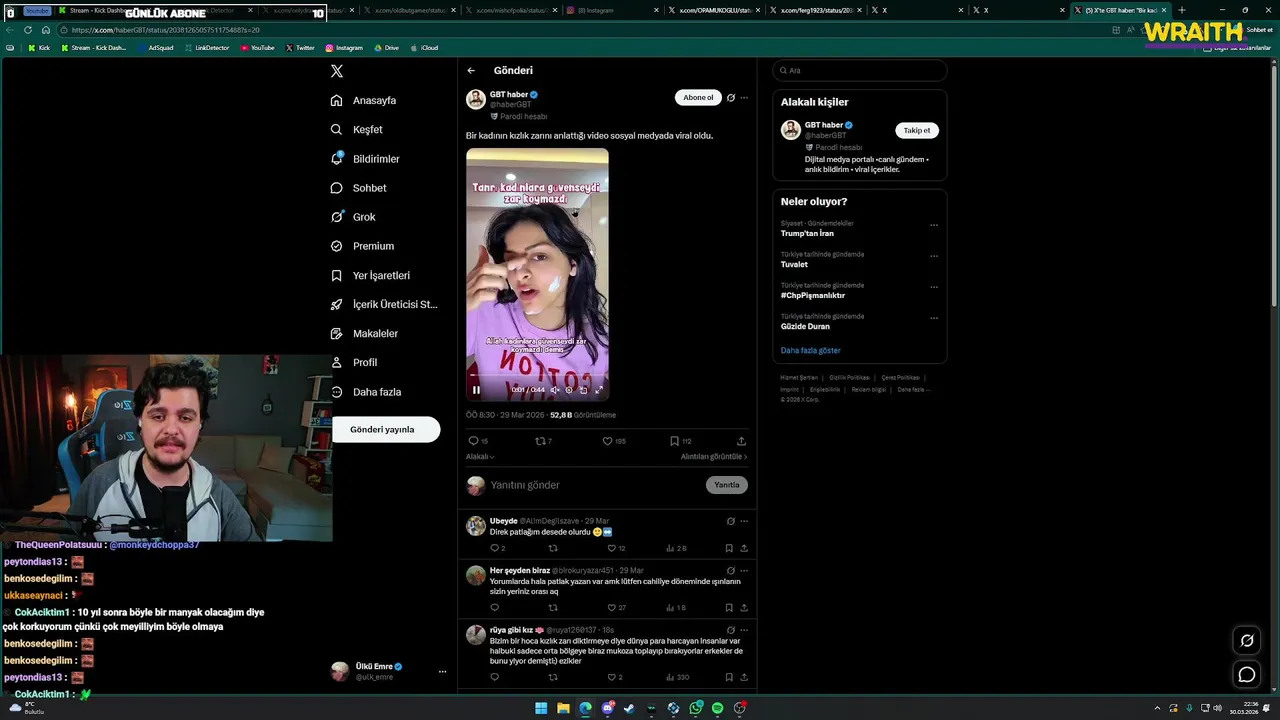Open WhatsApp from the taskbar

click(695, 708)
